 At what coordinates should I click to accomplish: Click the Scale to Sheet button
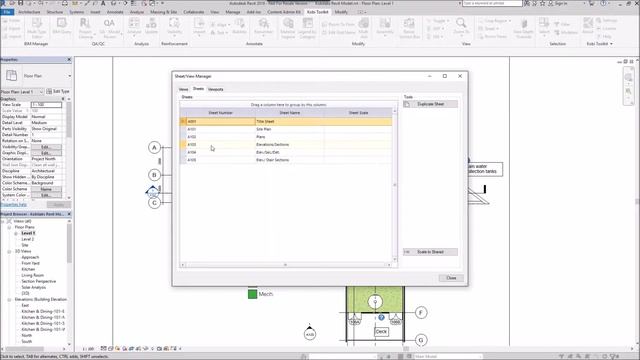(x=430, y=252)
